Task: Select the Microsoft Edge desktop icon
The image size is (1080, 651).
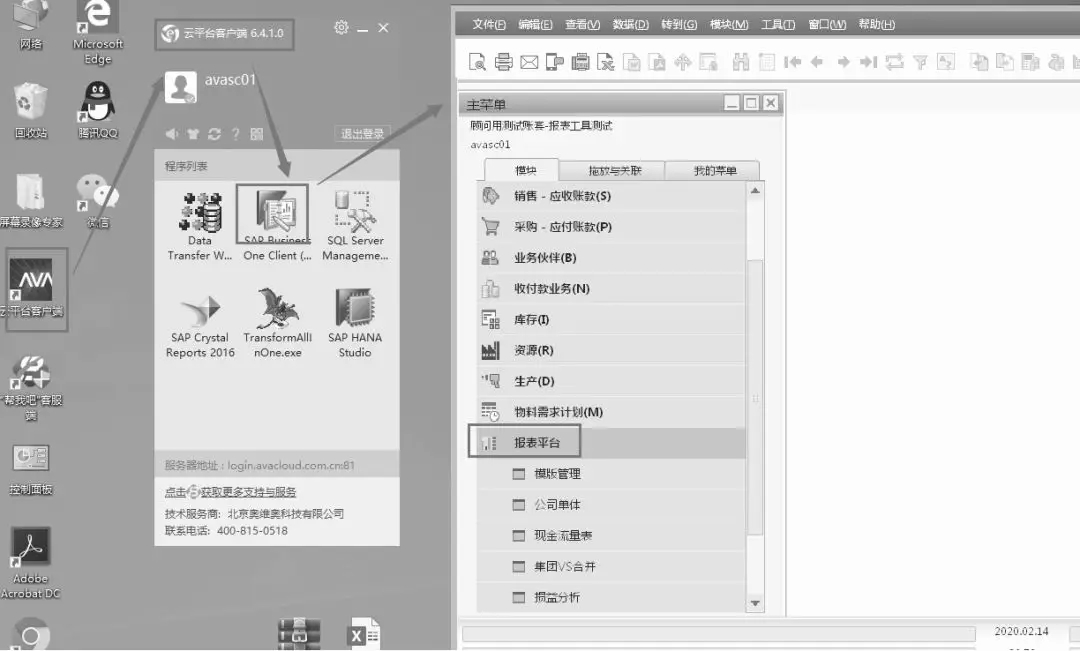Action: pos(98,32)
